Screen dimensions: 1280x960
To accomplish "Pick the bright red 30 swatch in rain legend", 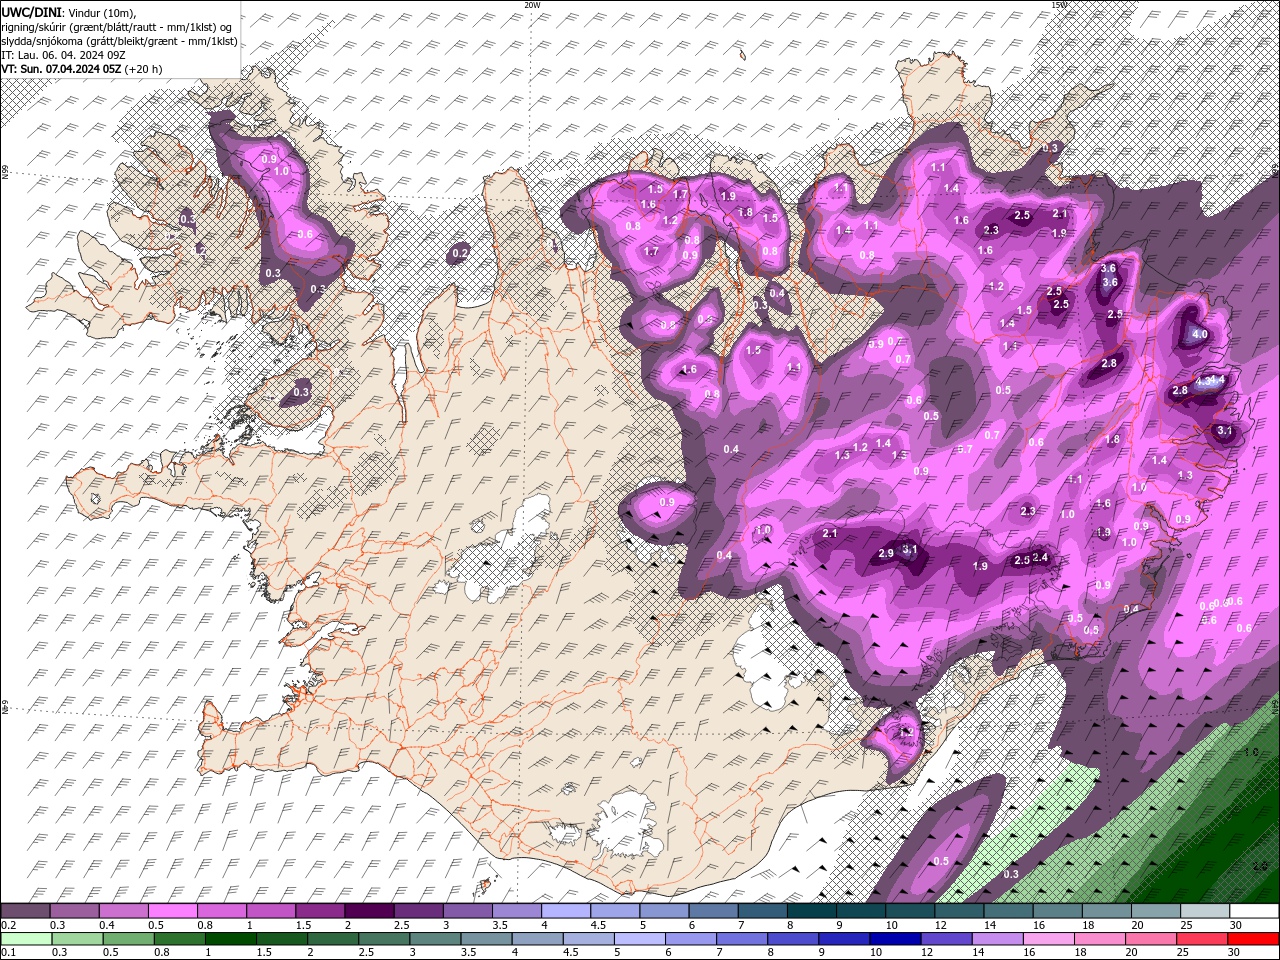I will (1254, 940).
